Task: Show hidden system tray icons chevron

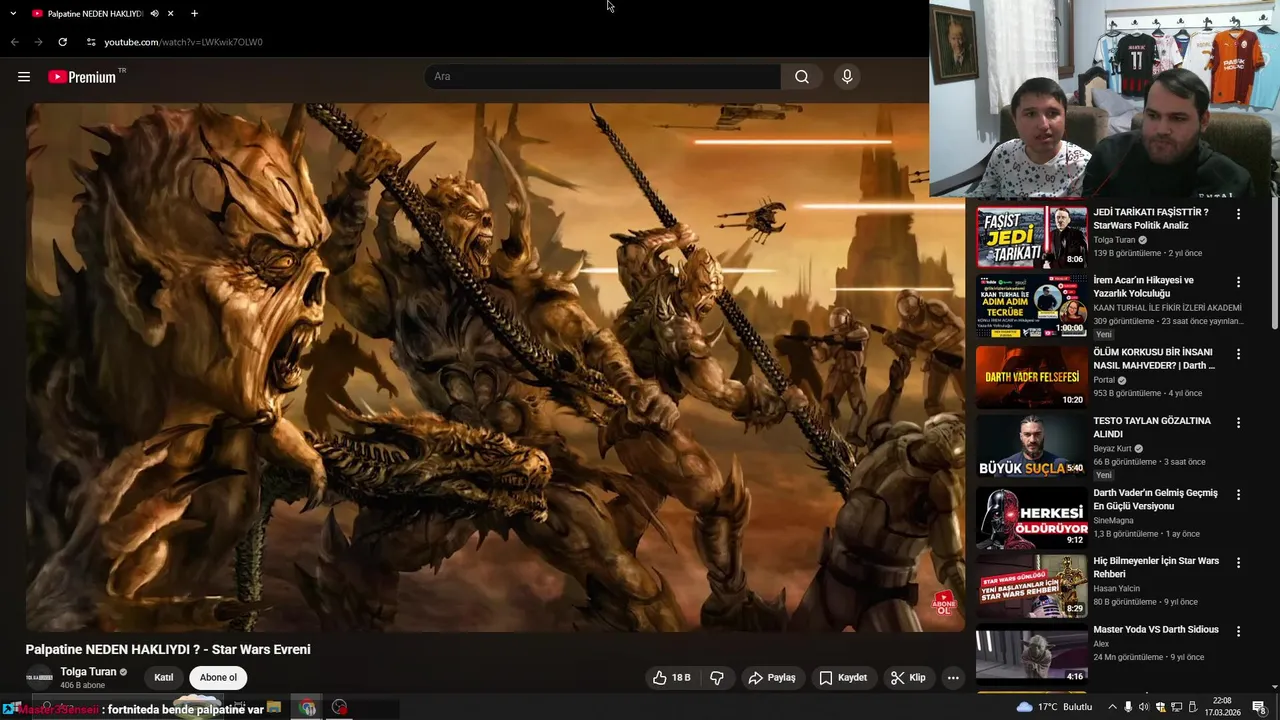Action: [x=1112, y=707]
